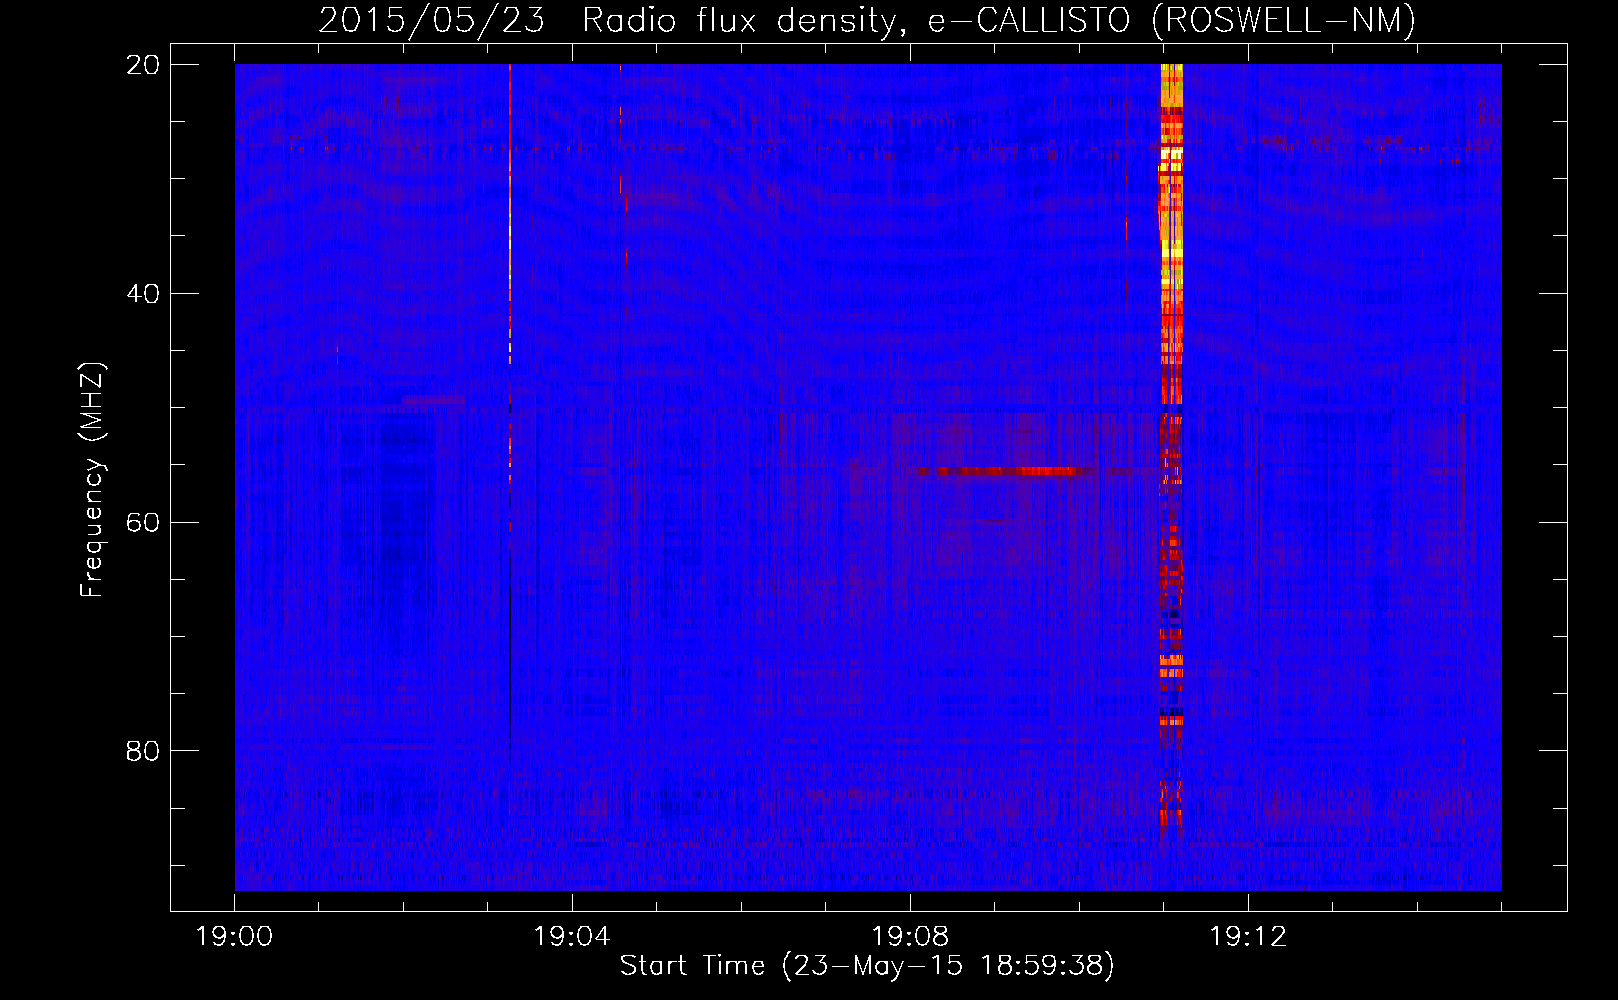
Task: Click the frequency tick label '40'
Action: [143, 294]
